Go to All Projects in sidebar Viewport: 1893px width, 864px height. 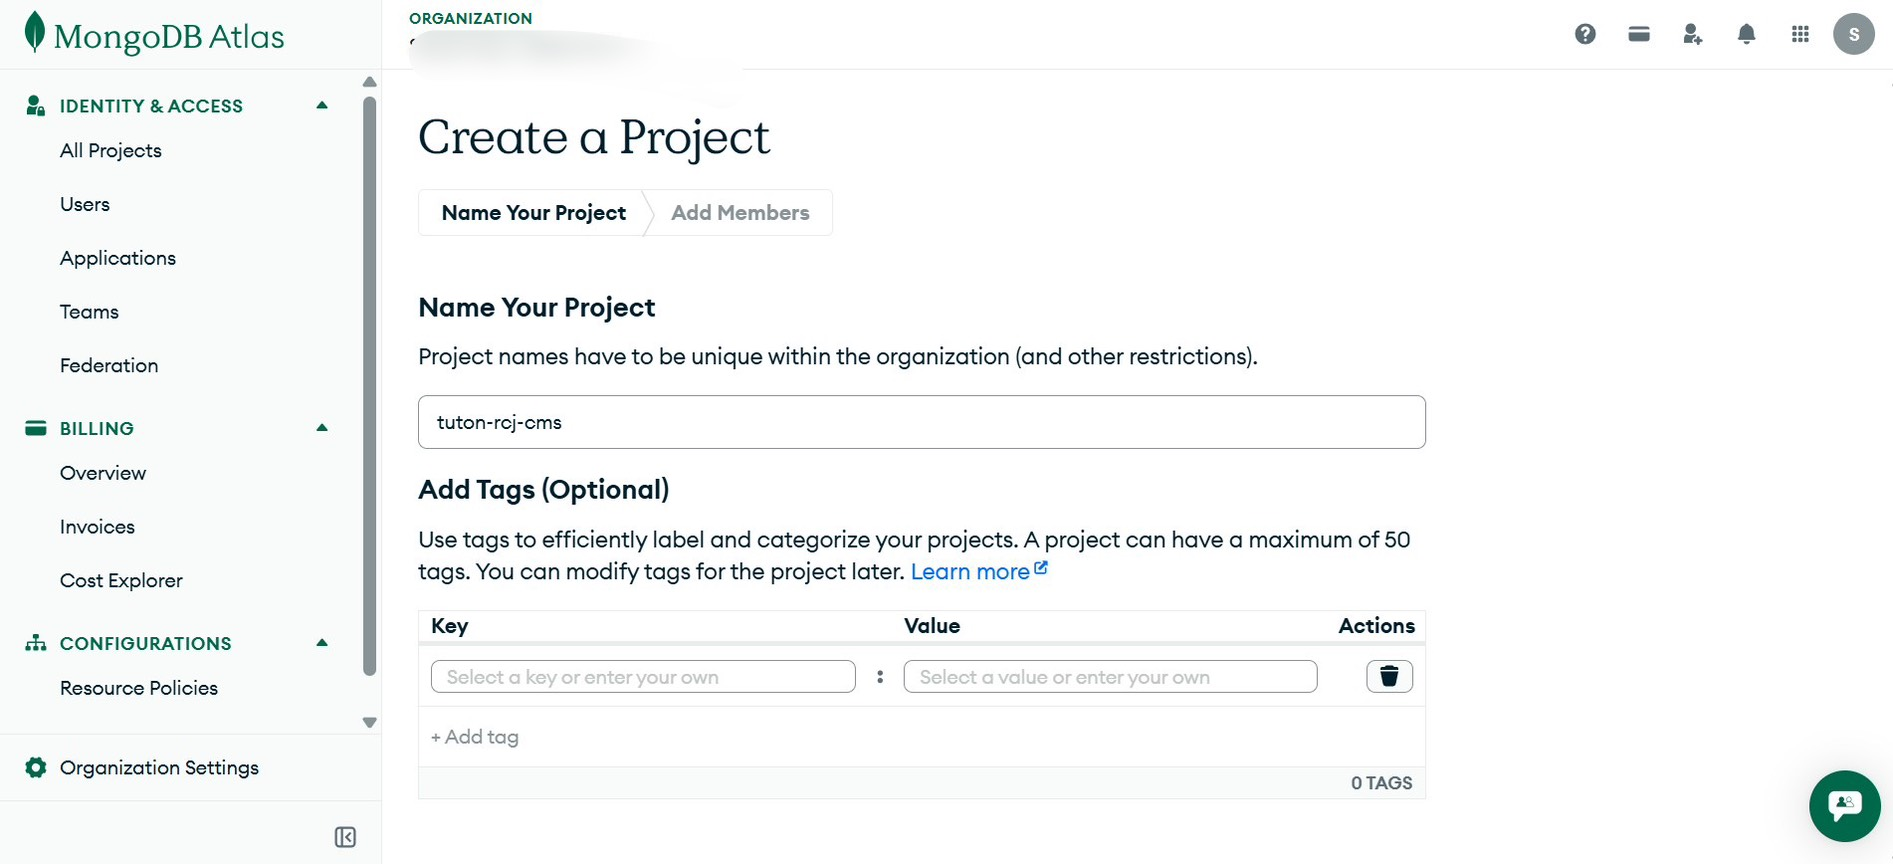pyautogui.click(x=111, y=151)
